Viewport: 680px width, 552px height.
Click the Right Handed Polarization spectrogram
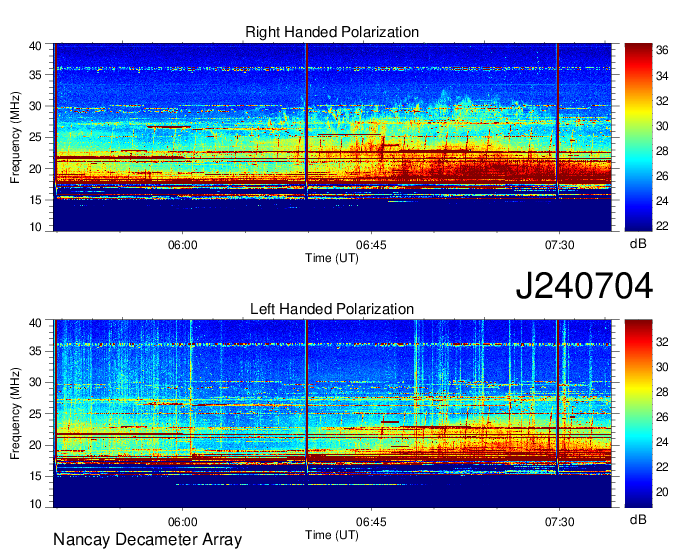[333, 137]
